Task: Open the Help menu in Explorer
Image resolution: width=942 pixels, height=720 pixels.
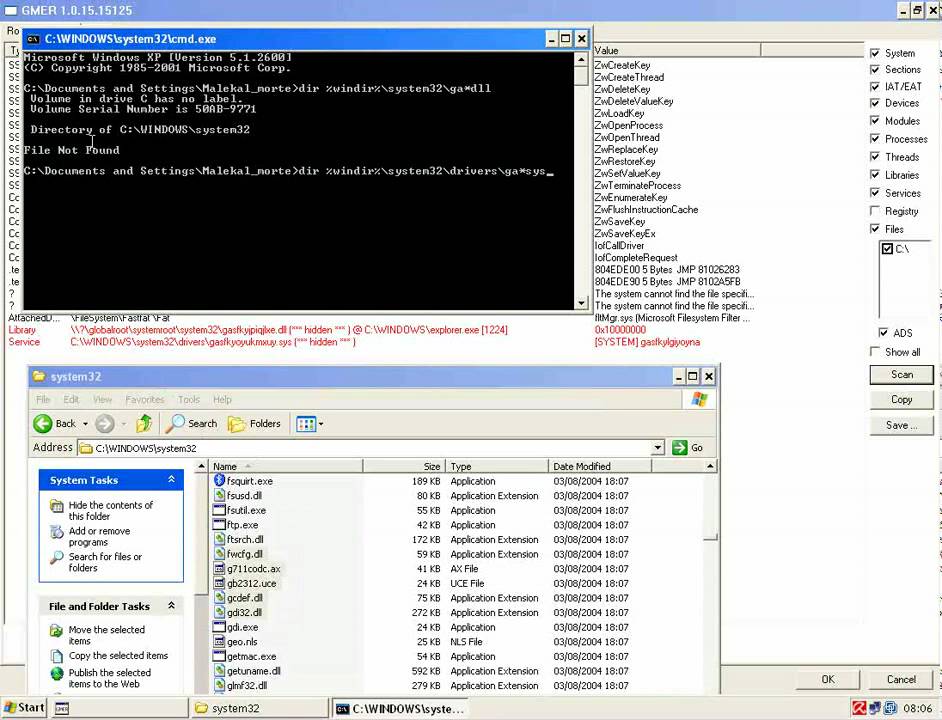Action: 222,400
